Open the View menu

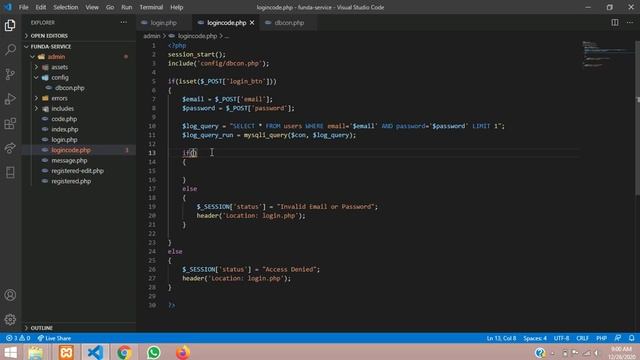pyautogui.click(x=92, y=7)
